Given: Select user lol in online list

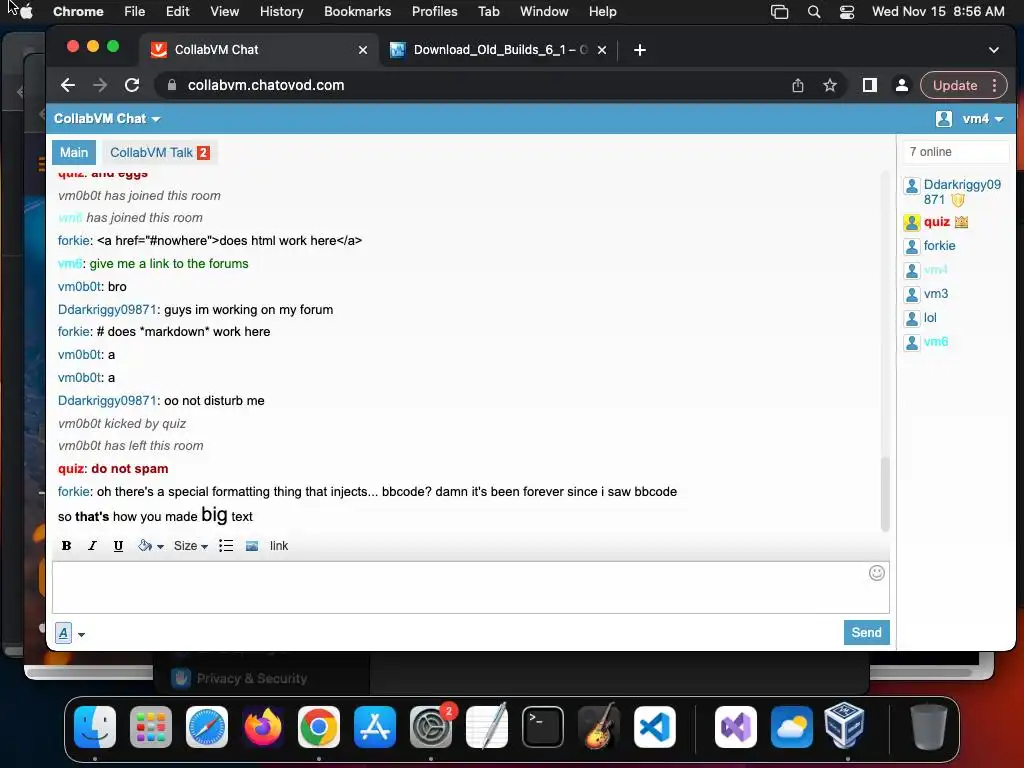Looking at the screenshot, I should [930, 318].
